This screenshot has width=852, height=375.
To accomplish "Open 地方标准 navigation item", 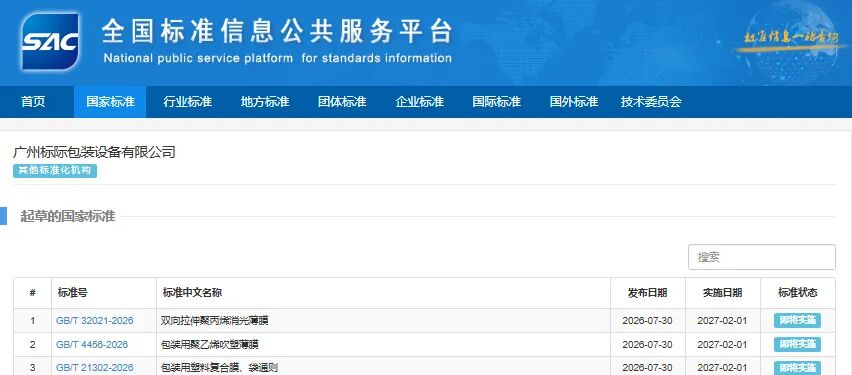I will (x=265, y=102).
